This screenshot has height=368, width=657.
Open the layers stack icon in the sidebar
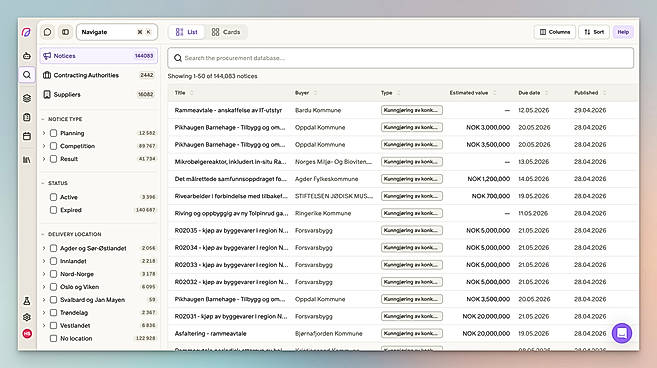27,98
